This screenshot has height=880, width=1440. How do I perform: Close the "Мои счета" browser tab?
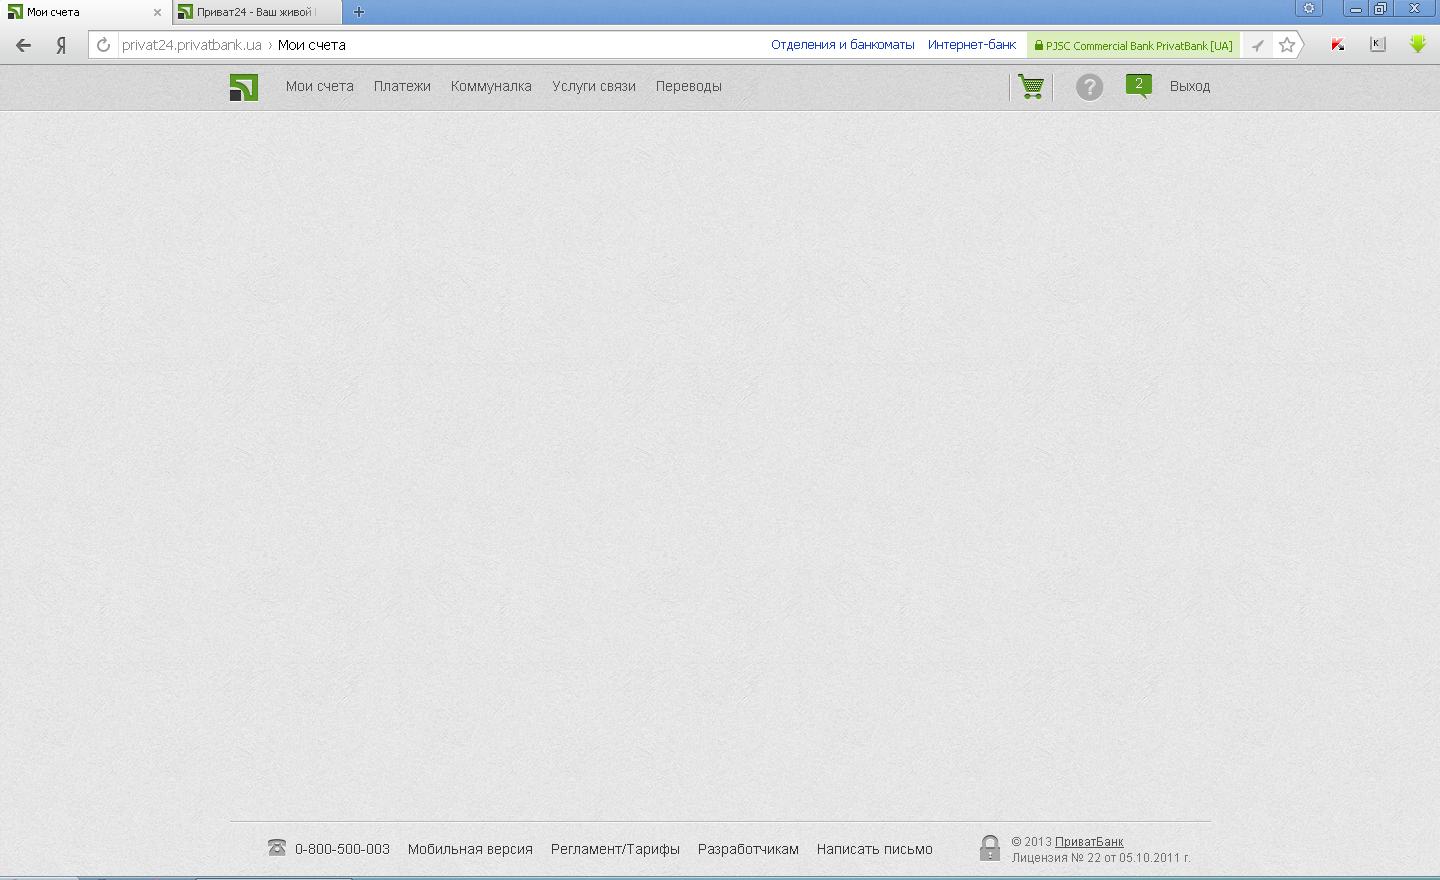157,12
